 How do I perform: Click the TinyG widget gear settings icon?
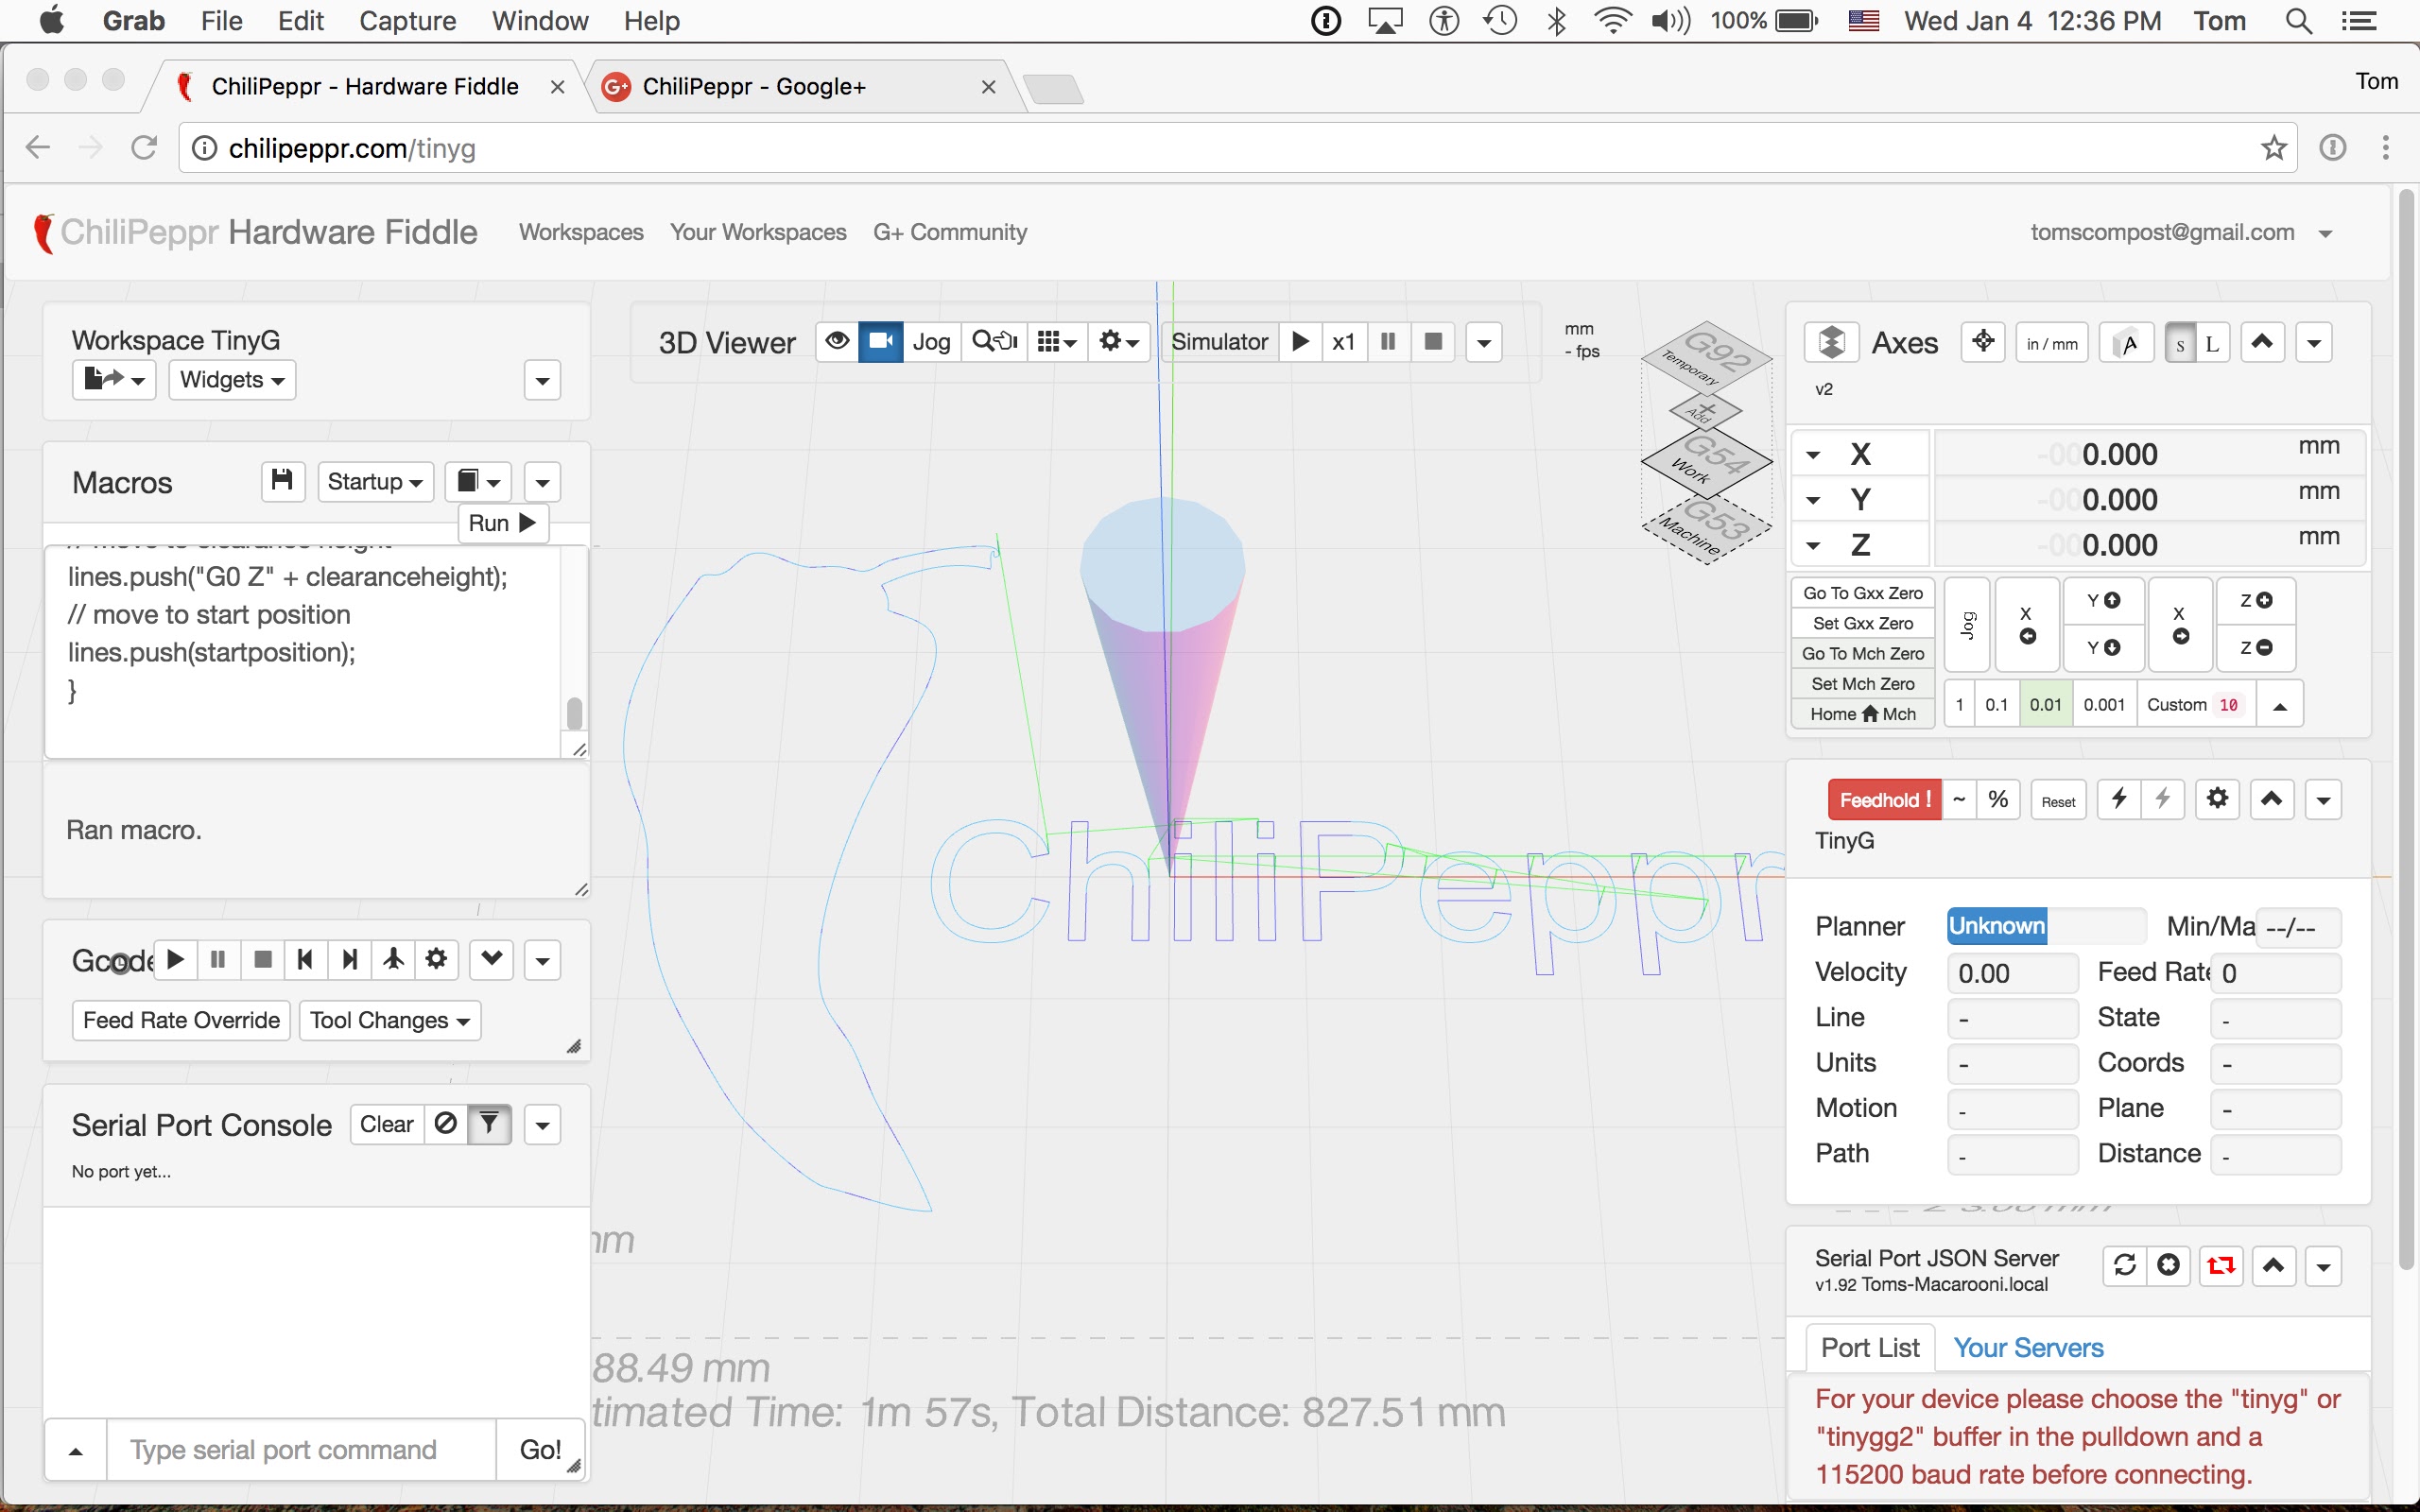(2217, 799)
